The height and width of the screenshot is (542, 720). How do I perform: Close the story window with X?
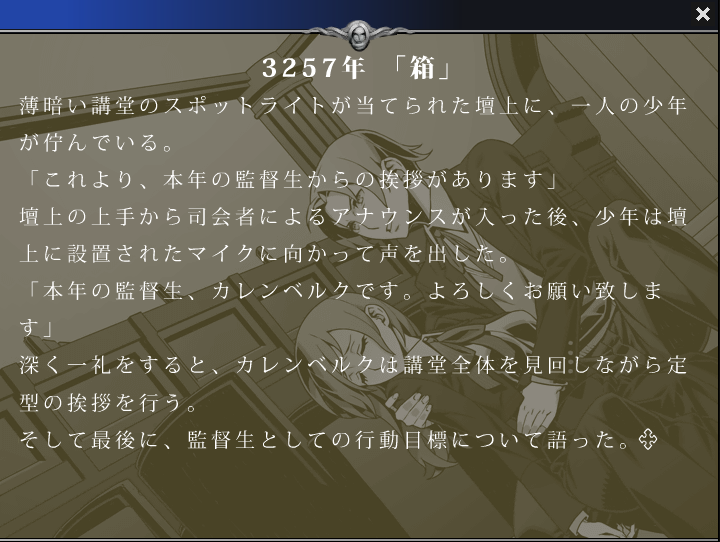(x=703, y=14)
